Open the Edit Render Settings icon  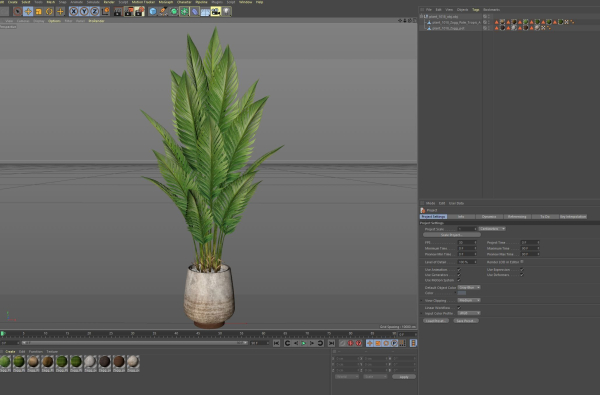tap(139, 11)
